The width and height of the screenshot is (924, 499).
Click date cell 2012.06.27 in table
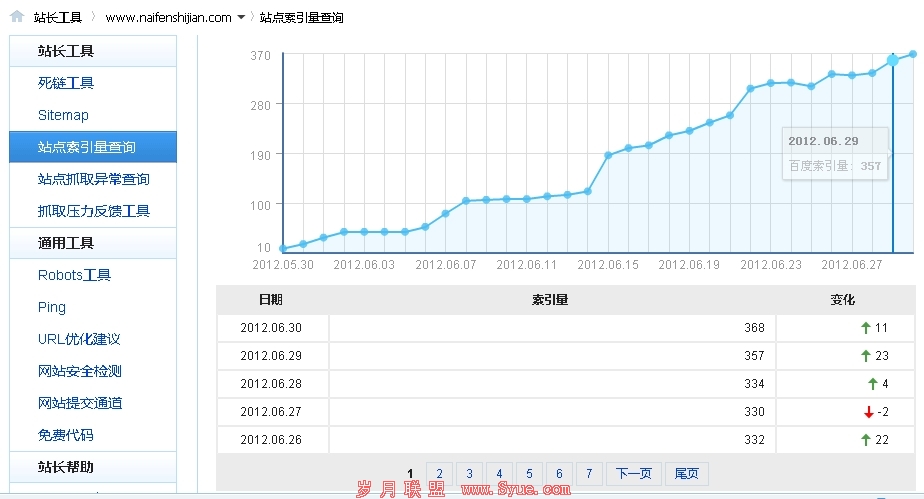click(x=271, y=412)
